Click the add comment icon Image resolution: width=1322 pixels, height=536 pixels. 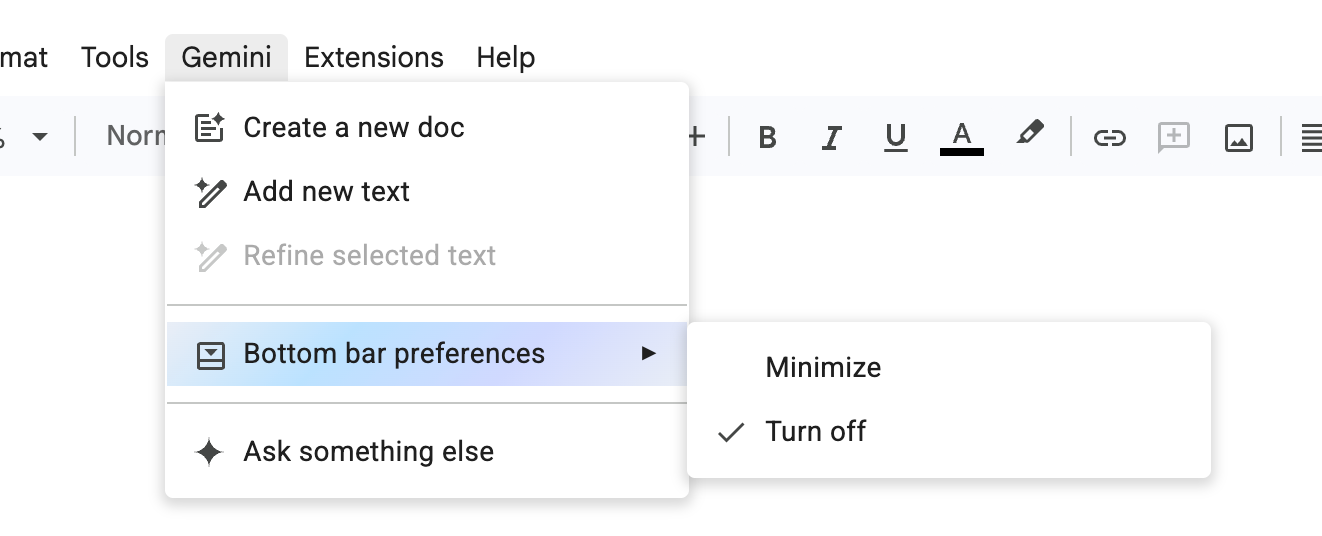pyautogui.click(x=1174, y=137)
